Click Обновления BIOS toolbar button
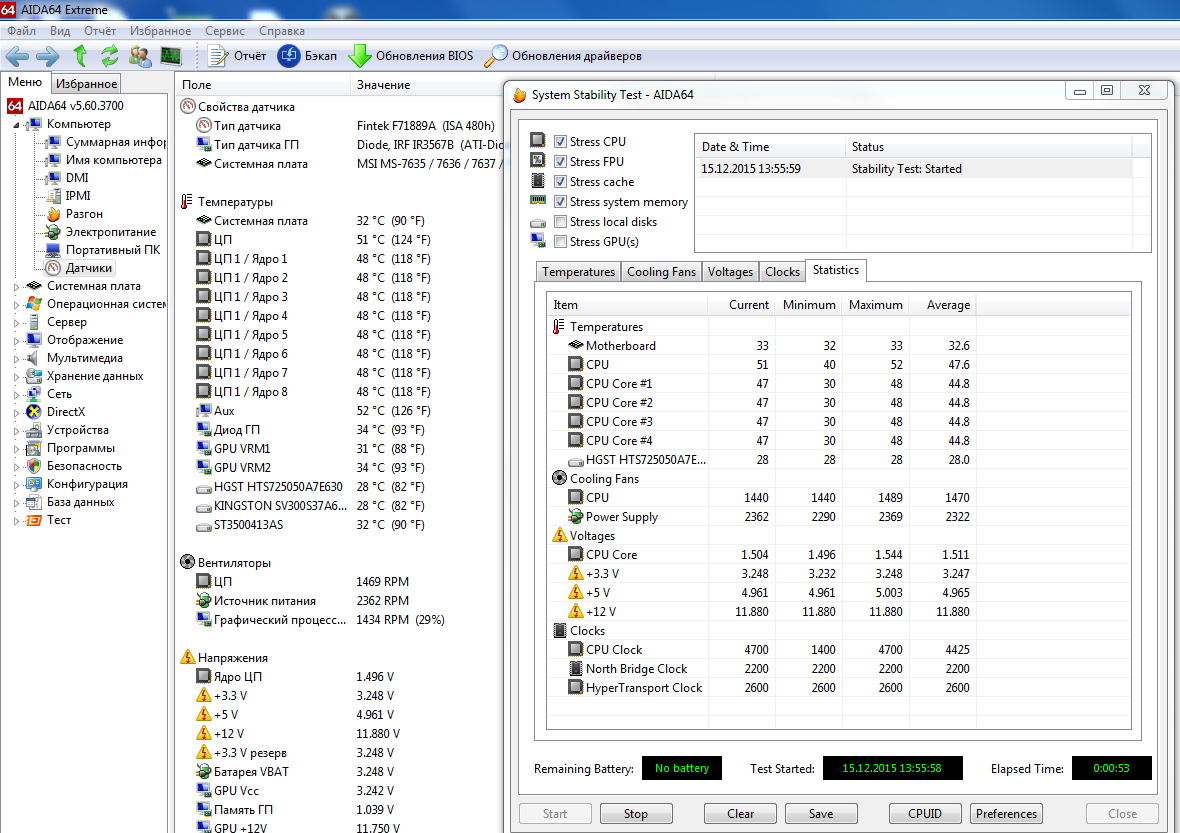This screenshot has width=1180, height=833. [411, 56]
